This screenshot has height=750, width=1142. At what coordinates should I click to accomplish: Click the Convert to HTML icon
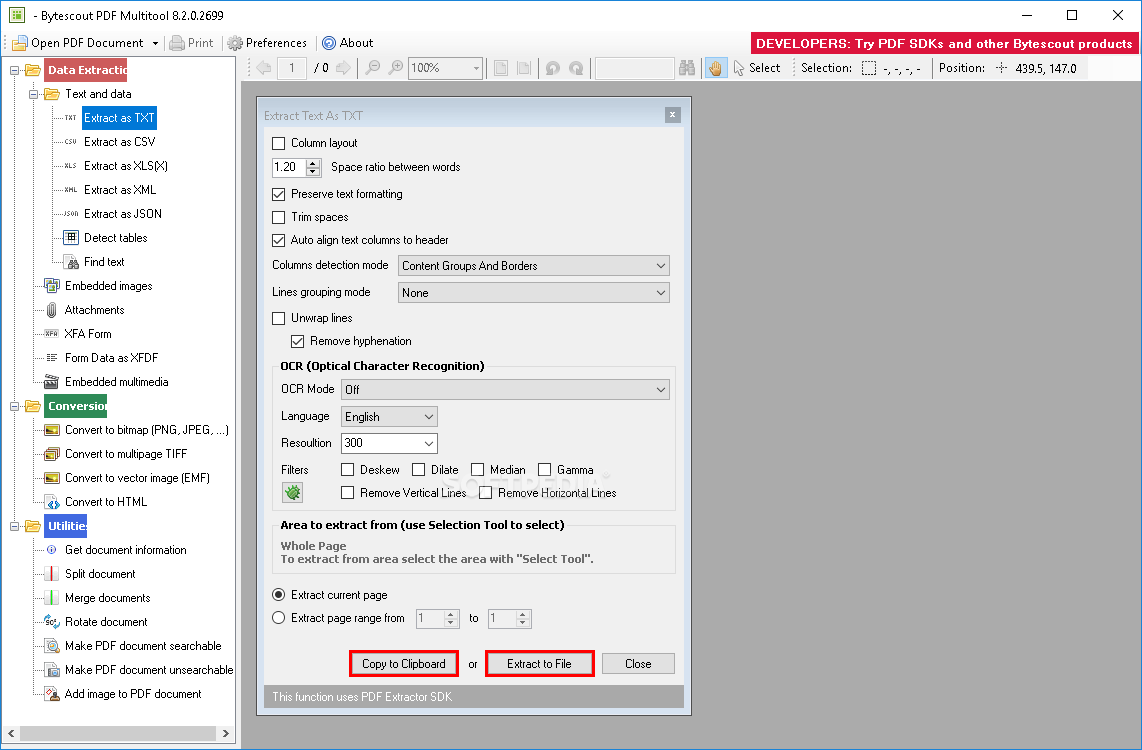[52, 502]
